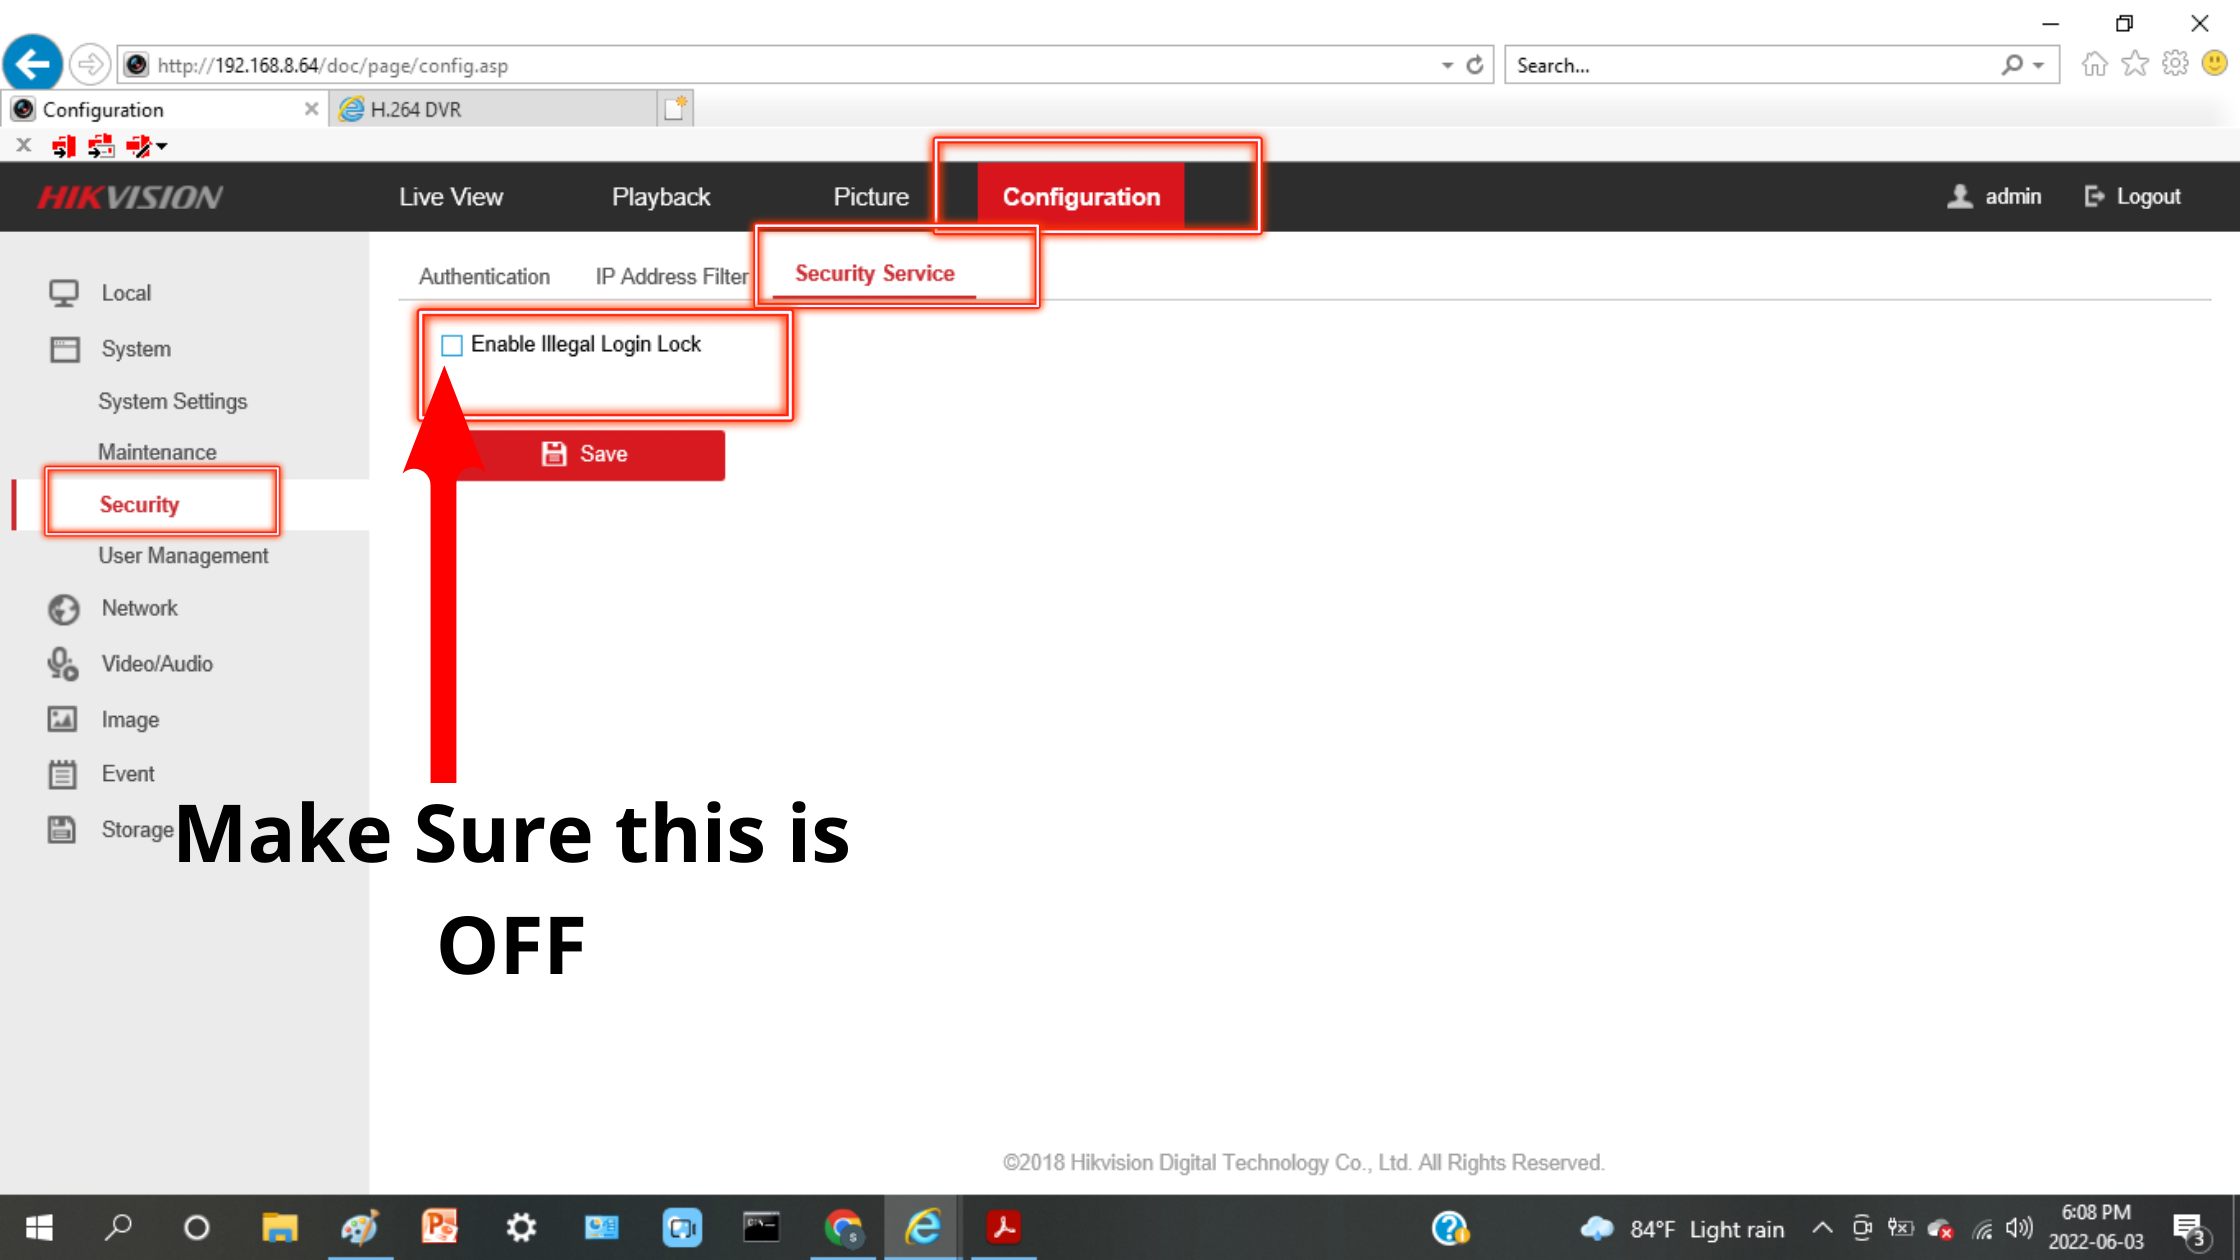Click the Configuration menu tab
The height and width of the screenshot is (1260, 2240).
[x=1080, y=197]
